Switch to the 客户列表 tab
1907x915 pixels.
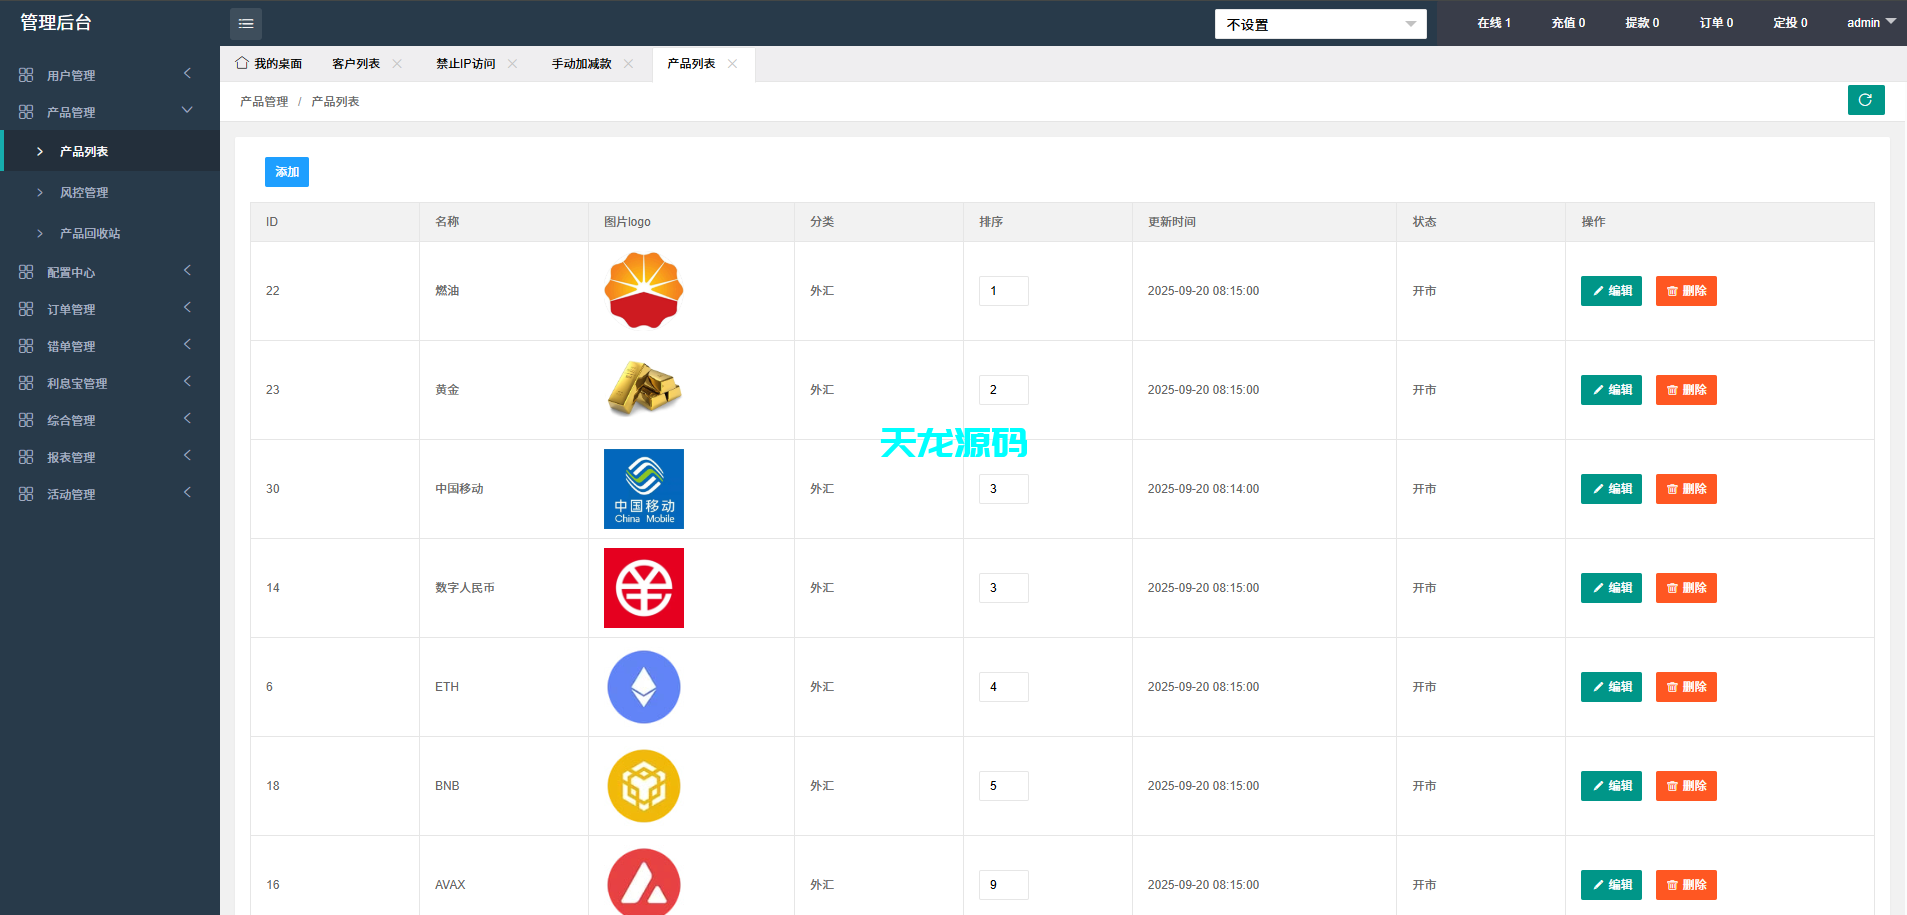click(357, 63)
